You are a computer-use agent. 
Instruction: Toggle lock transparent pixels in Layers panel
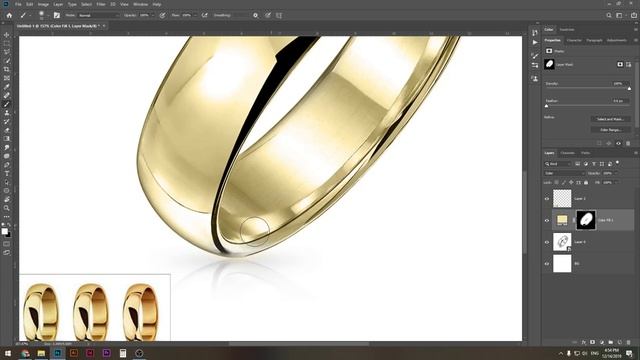click(x=556, y=182)
